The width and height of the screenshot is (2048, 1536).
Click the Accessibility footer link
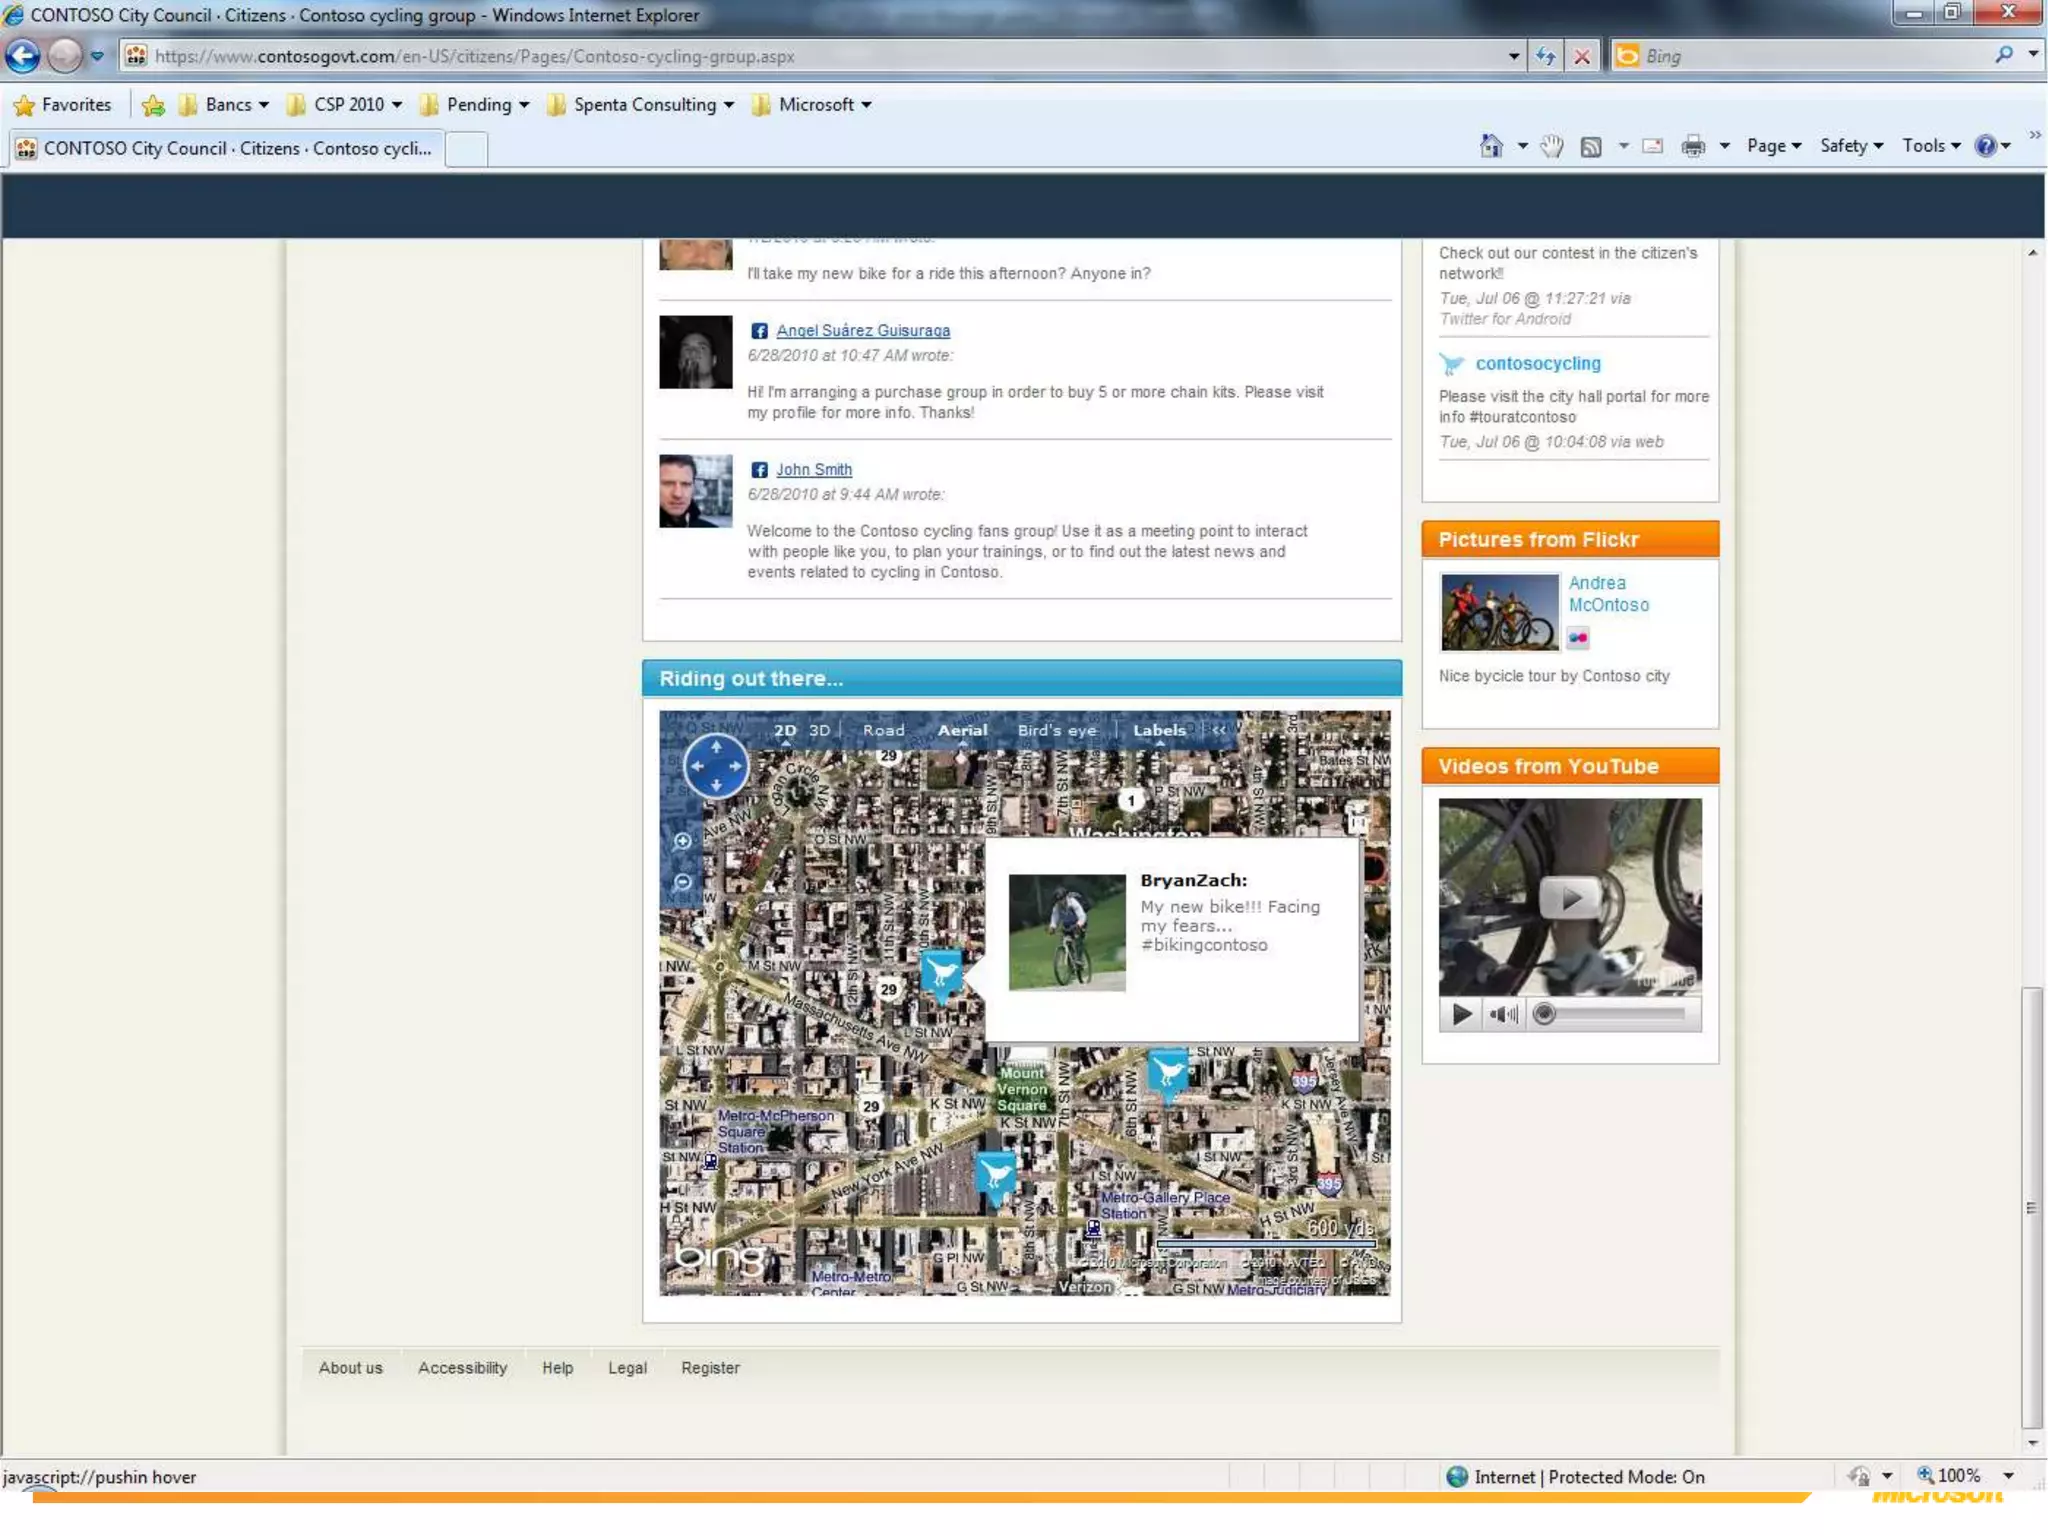tap(462, 1368)
